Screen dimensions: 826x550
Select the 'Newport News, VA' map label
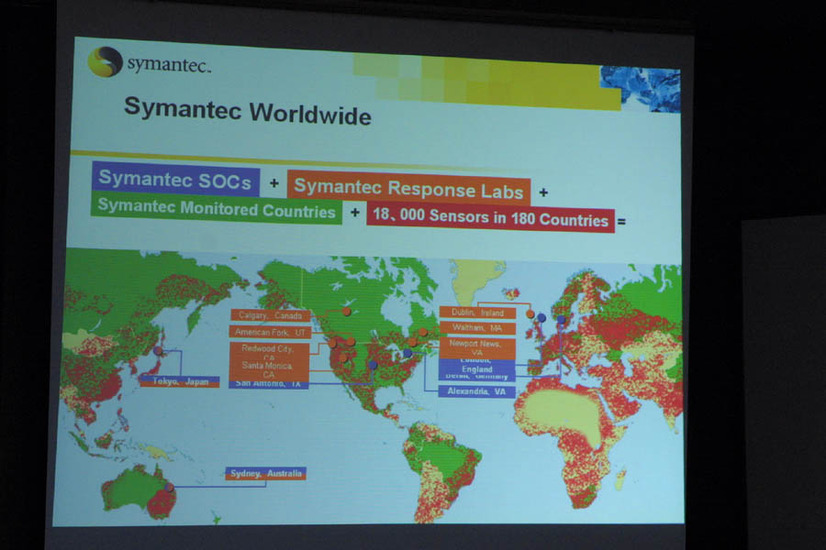pos(477,348)
